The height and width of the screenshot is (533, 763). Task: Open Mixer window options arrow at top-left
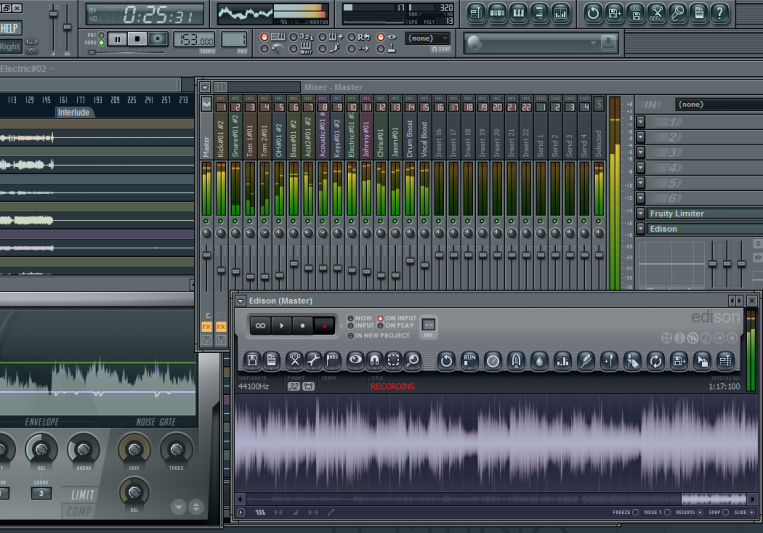(x=205, y=87)
